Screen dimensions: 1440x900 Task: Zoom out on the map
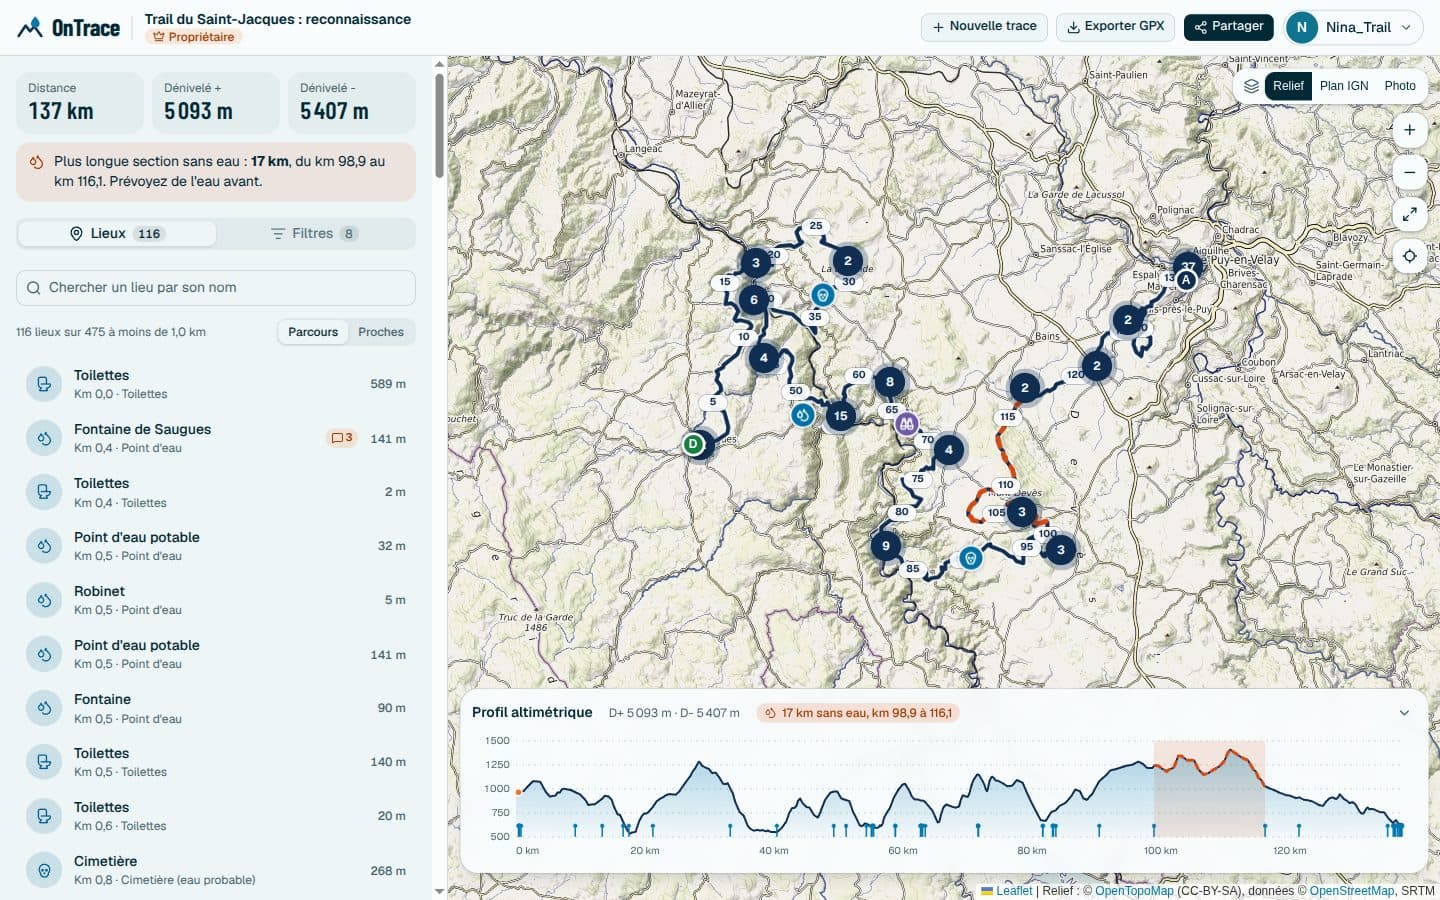1409,172
